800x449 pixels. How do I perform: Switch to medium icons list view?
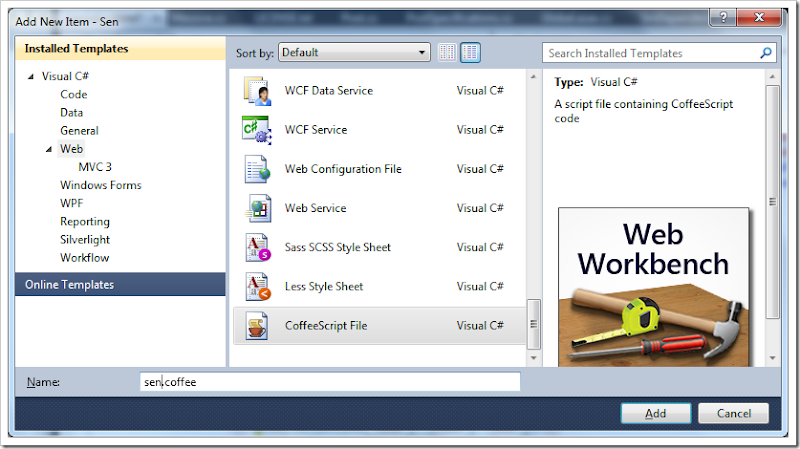coord(470,53)
